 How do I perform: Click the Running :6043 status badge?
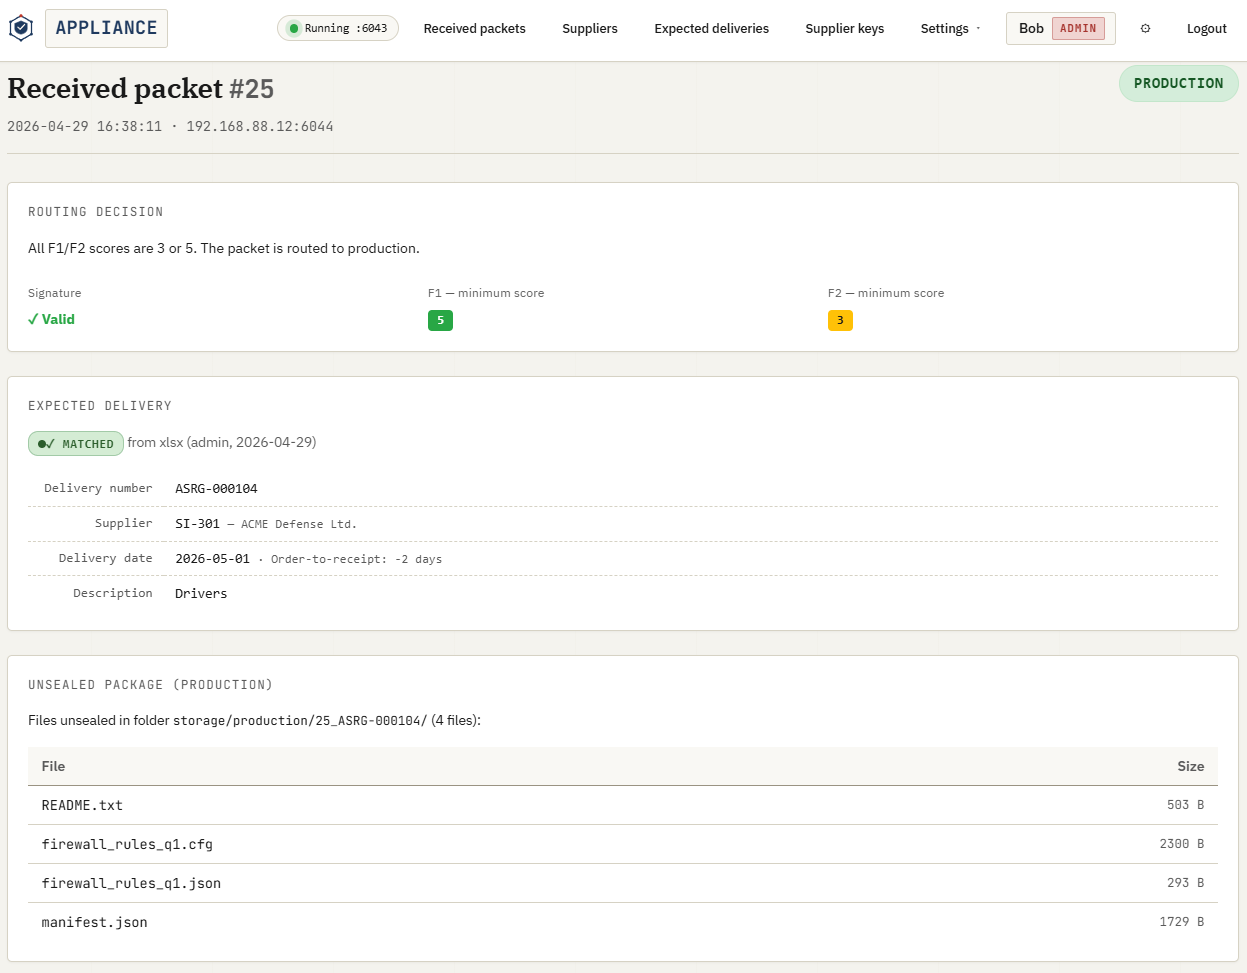338,28
